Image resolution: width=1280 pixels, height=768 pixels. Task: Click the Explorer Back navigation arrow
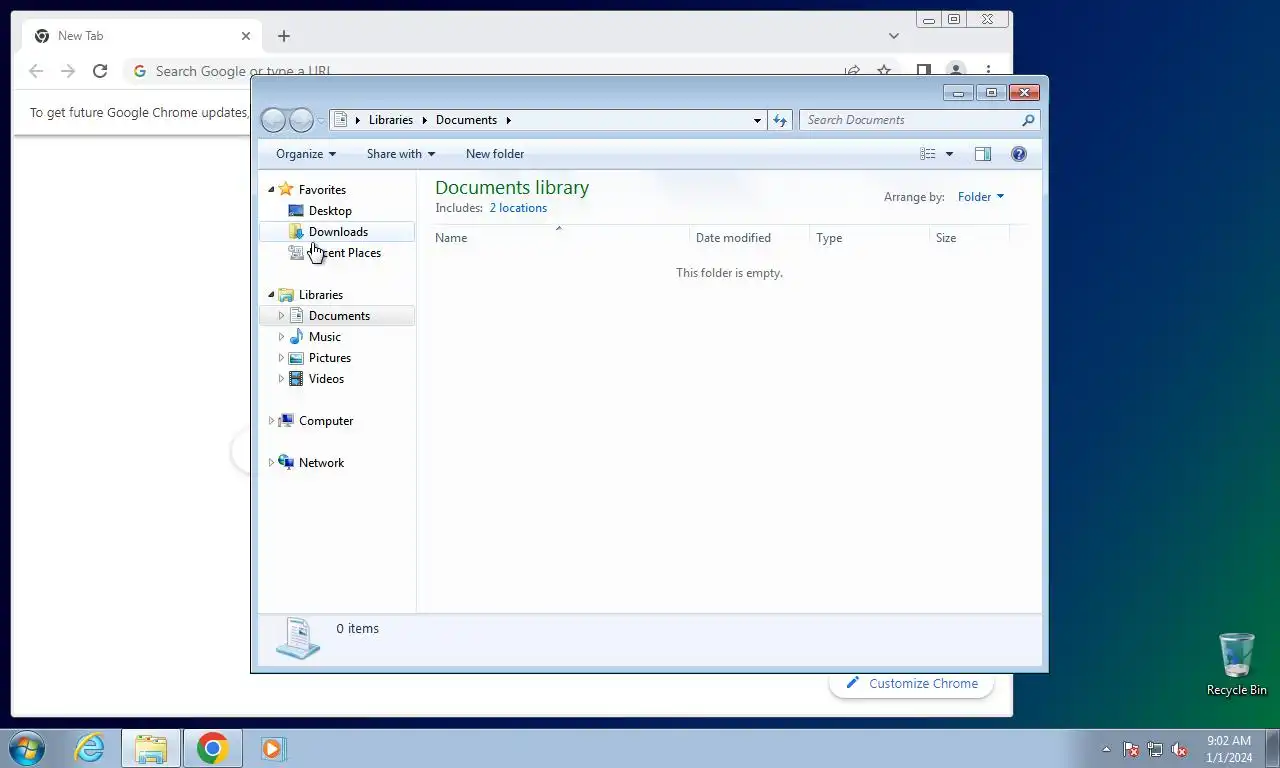(273, 120)
